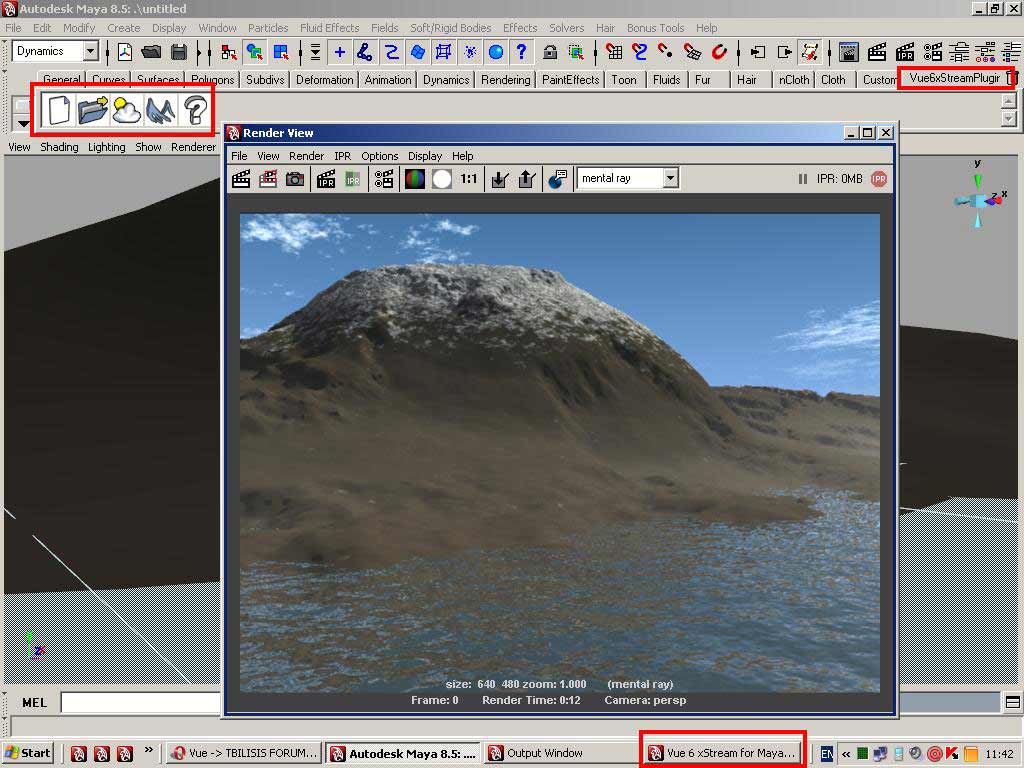The height and width of the screenshot is (768, 1024).
Task: Open the Vue atmosphere (sun and cloud) icon
Action: click(127, 110)
